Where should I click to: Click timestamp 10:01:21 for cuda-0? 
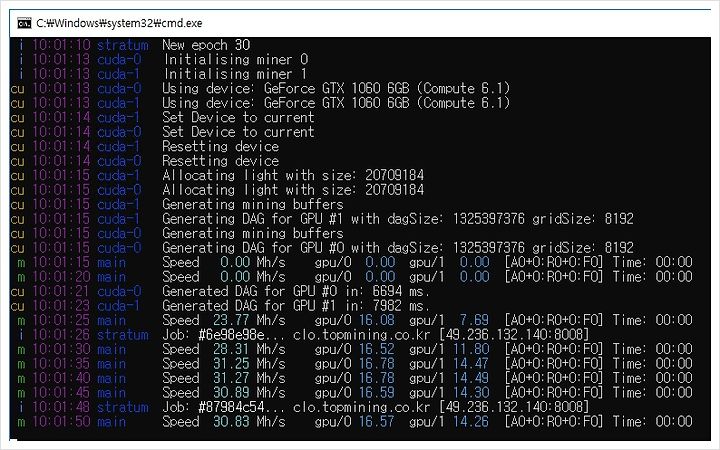(x=62, y=291)
